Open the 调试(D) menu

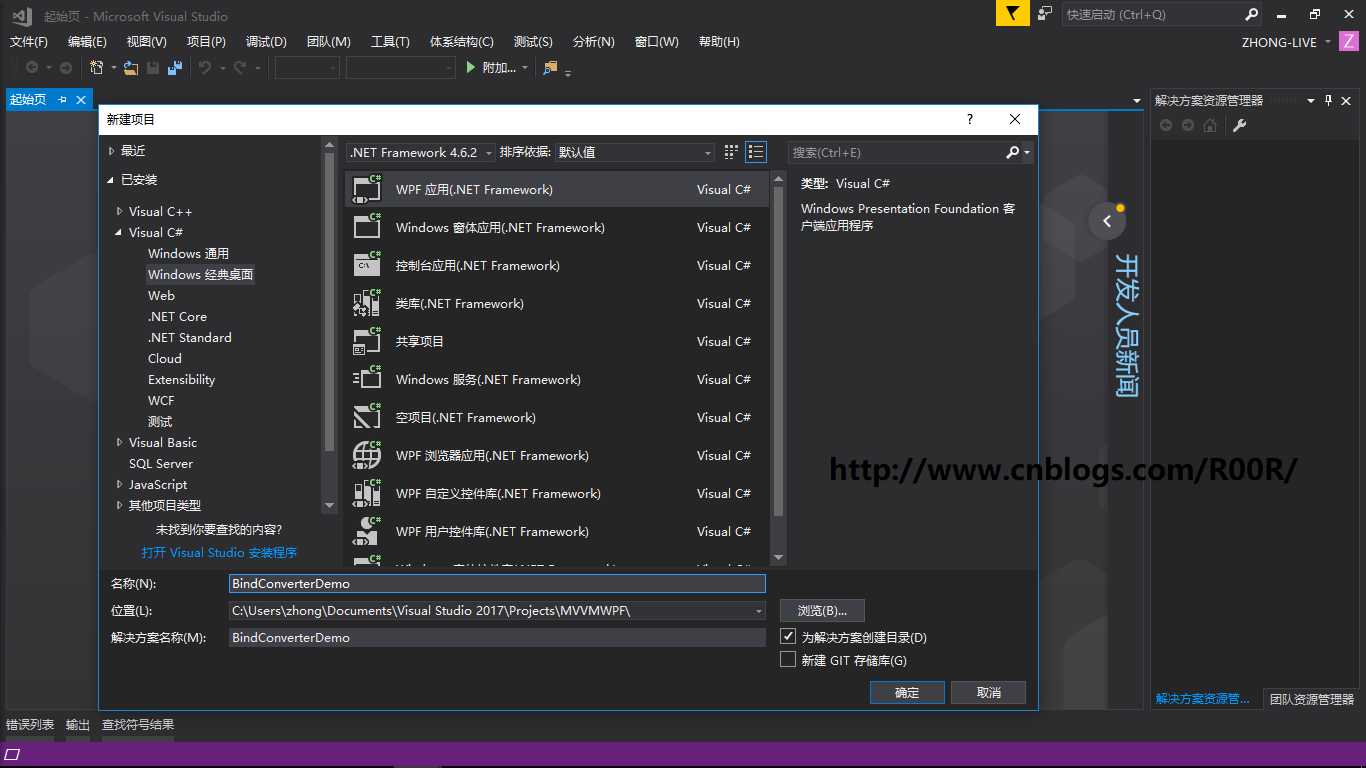(266, 41)
